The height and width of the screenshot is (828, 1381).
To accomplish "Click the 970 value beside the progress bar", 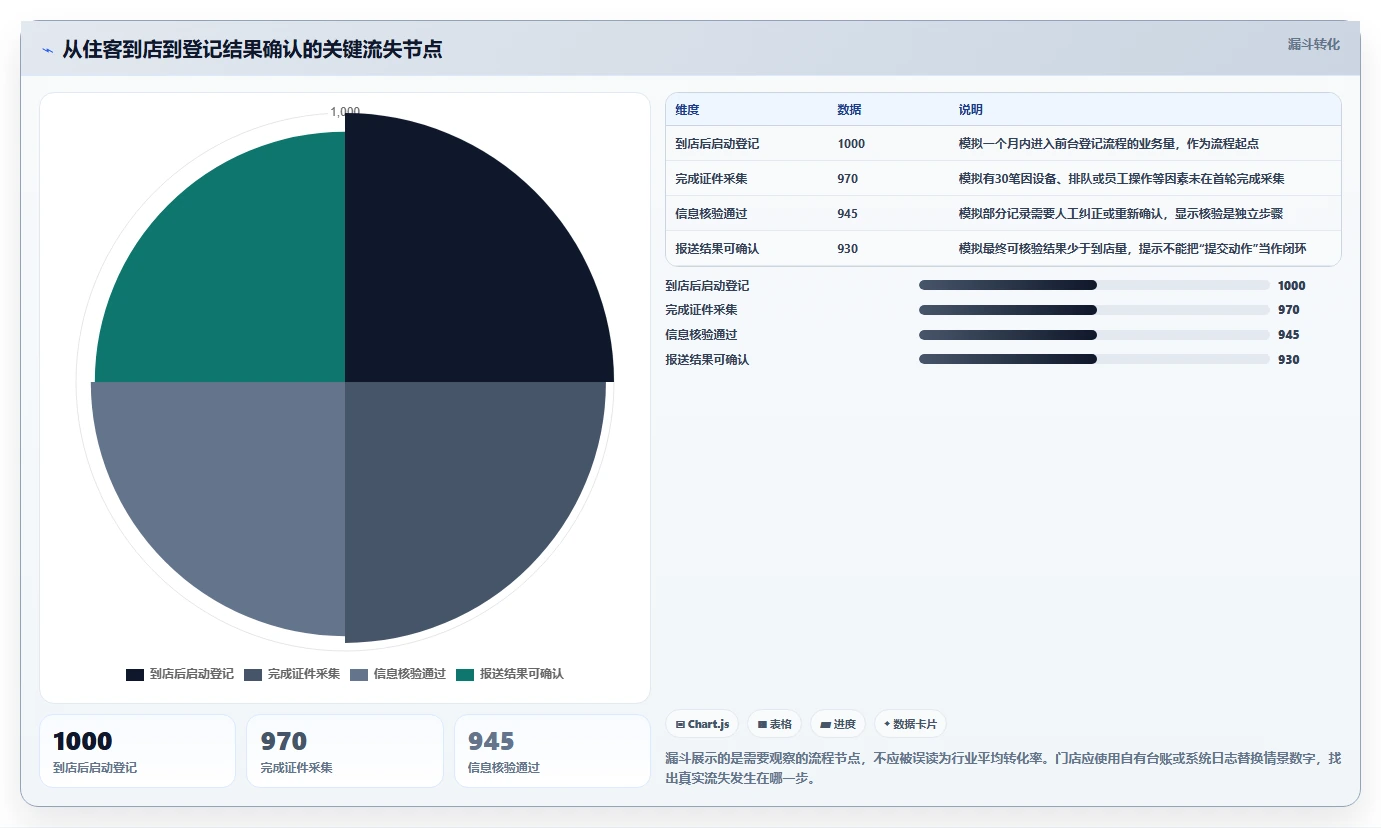I will 1288,310.
